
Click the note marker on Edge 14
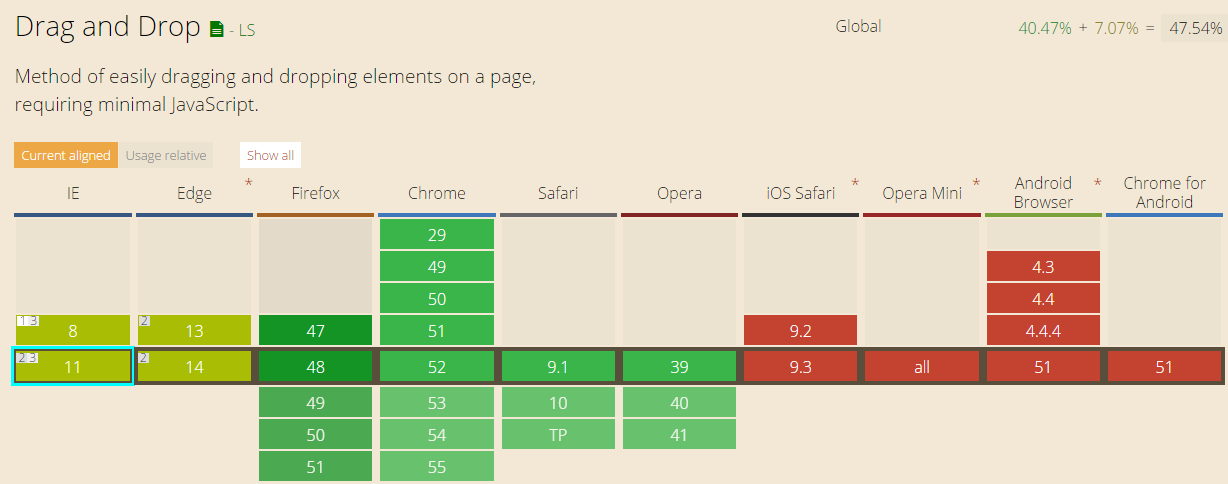pos(145,357)
